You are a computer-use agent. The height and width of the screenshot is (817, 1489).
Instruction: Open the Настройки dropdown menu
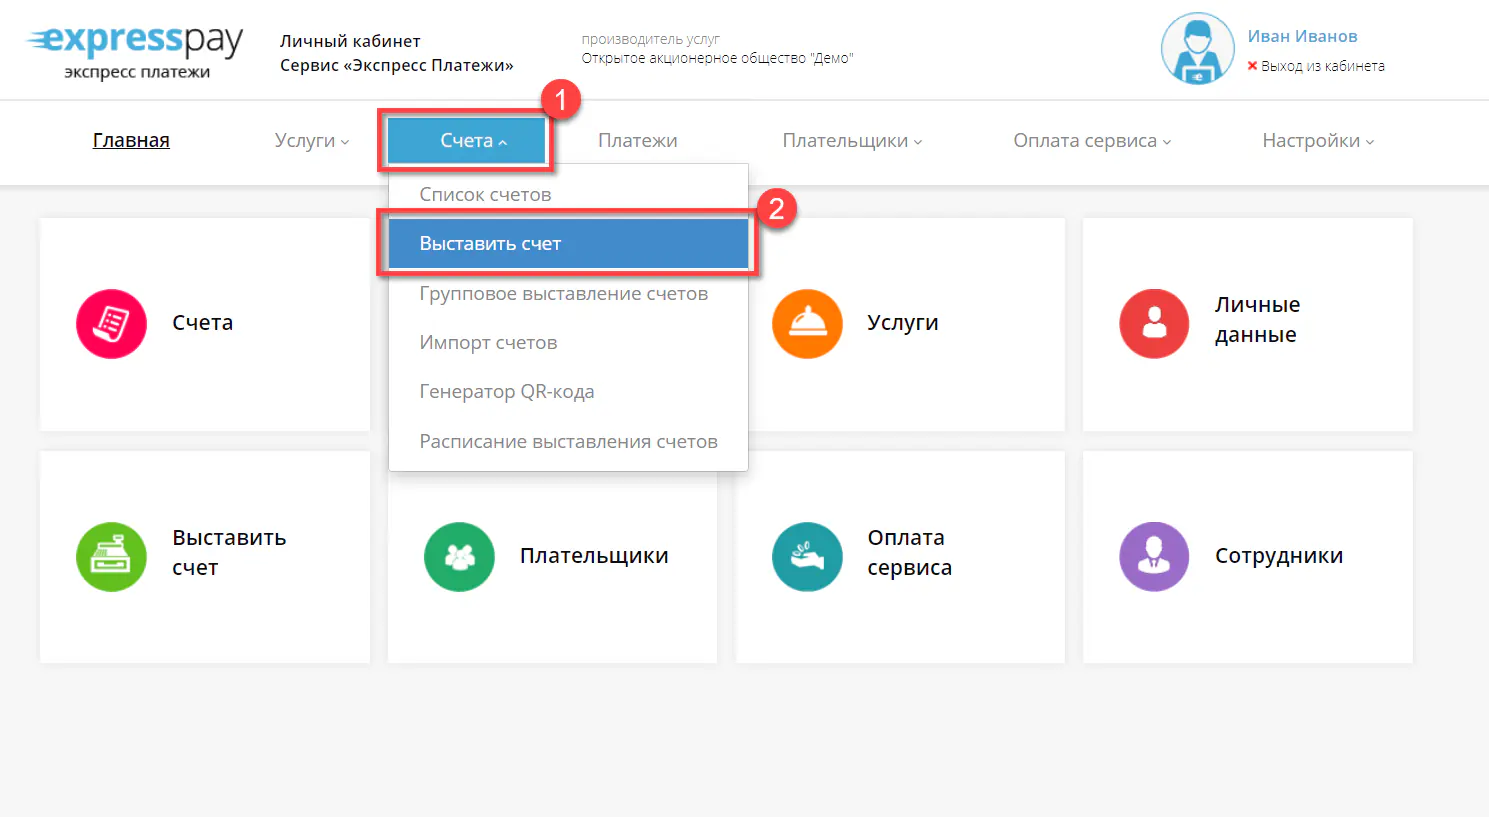(x=1317, y=141)
